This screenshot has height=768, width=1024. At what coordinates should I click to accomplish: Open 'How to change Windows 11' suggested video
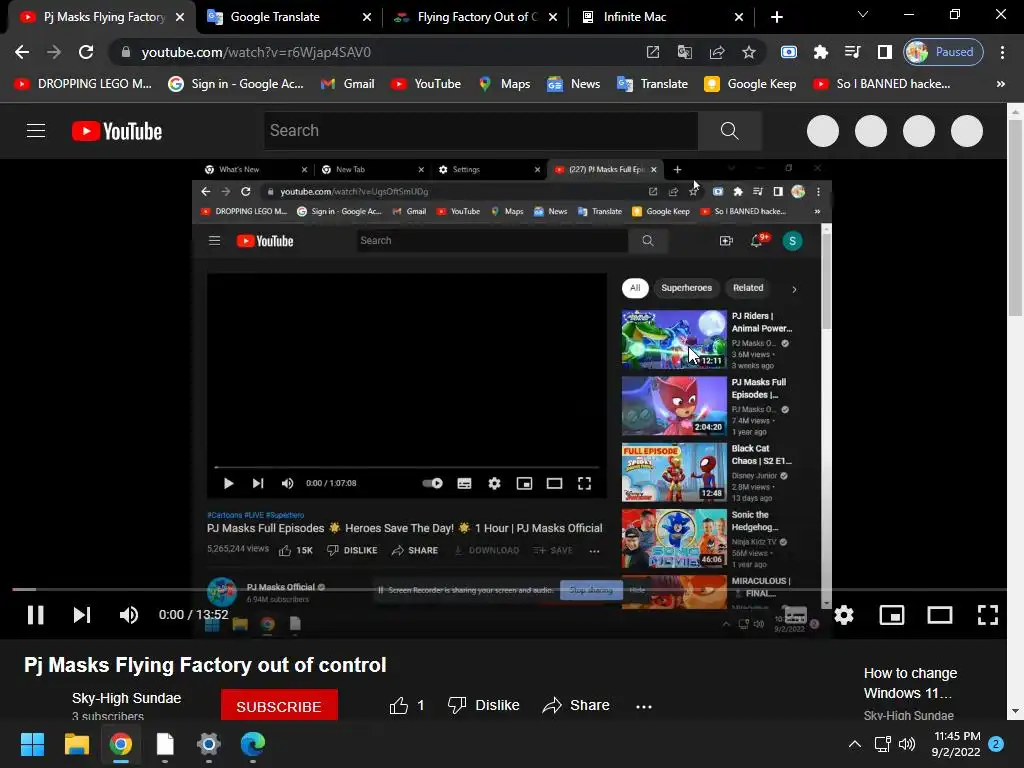tap(910, 683)
